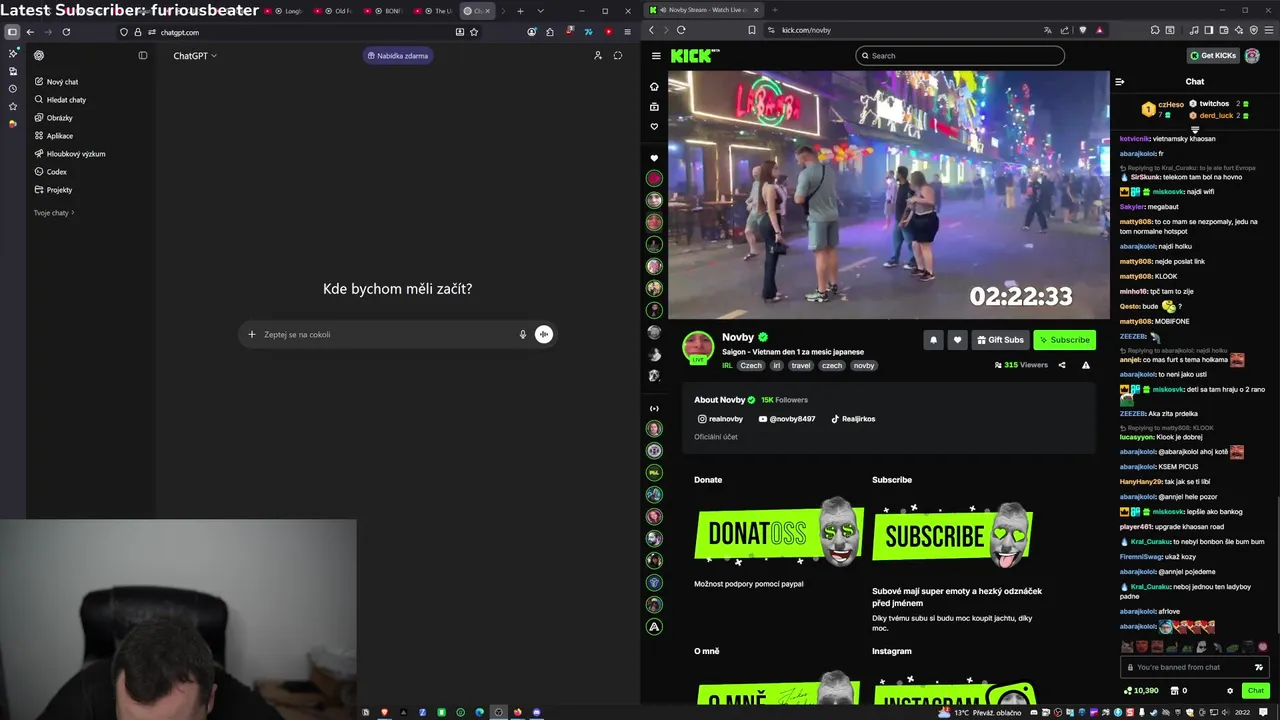Focus the Kick search field
Screen dimensions: 1280x720
[960, 56]
